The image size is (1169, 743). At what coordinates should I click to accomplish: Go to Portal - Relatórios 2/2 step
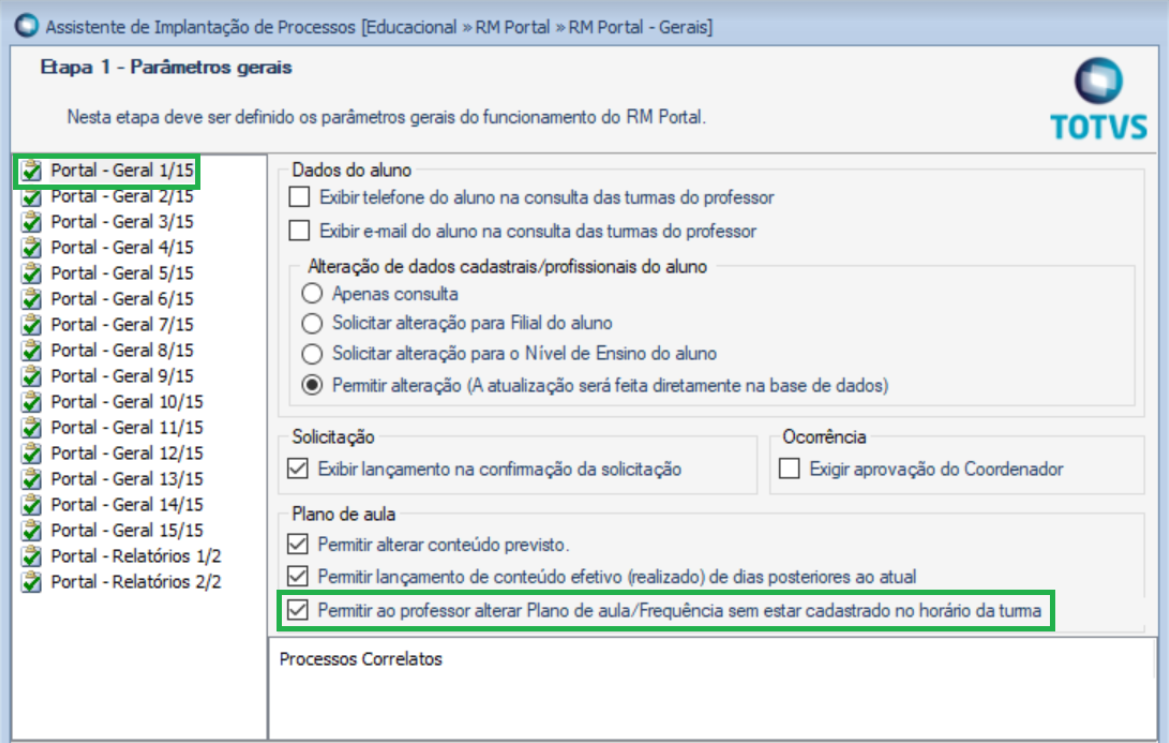(136, 582)
